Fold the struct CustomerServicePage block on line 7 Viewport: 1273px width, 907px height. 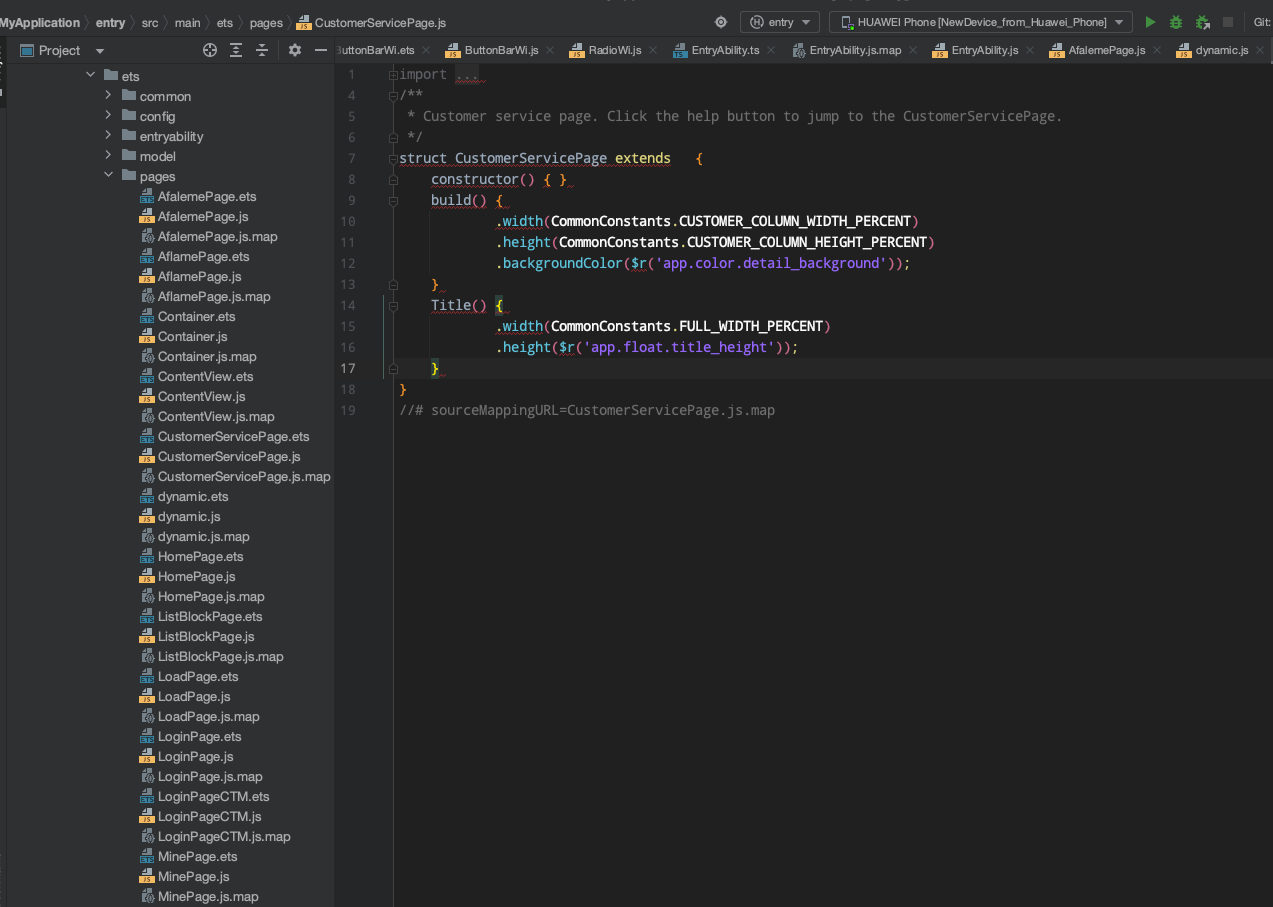(393, 159)
